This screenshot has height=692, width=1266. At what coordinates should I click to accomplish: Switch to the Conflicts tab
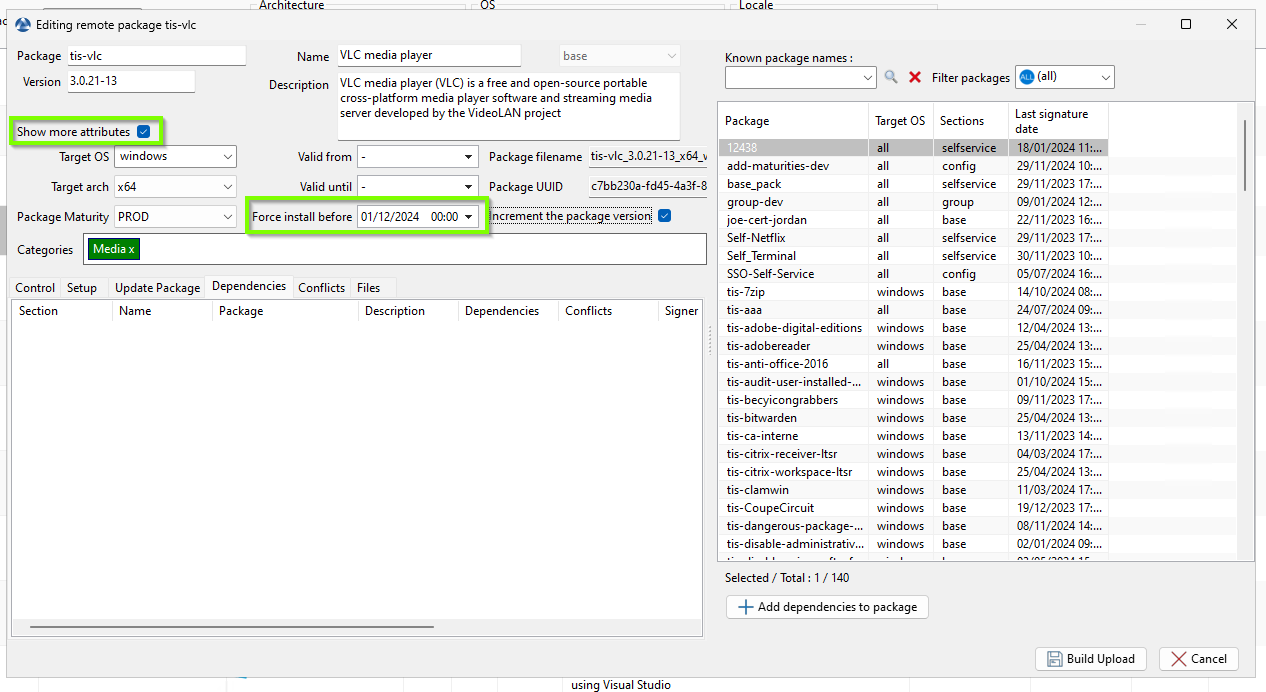click(321, 288)
